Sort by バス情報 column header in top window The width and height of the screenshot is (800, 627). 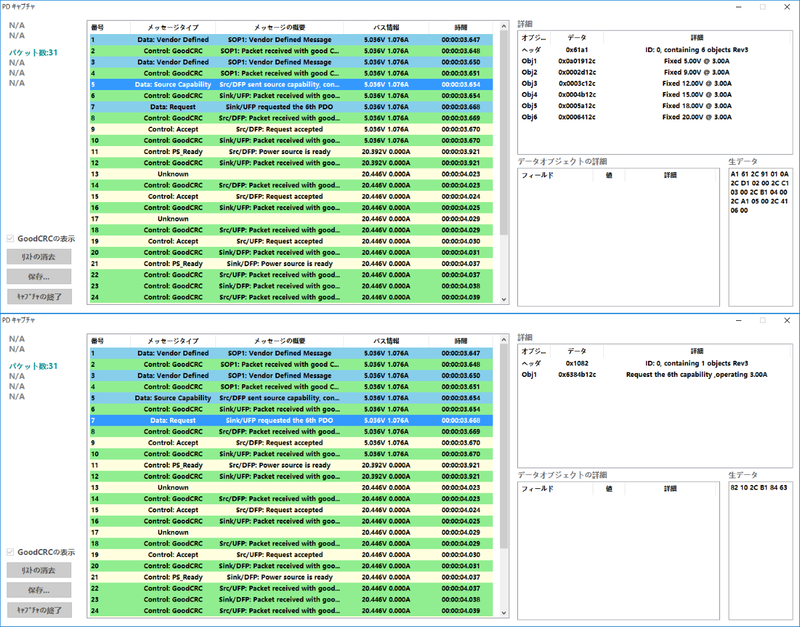[386, 28]
